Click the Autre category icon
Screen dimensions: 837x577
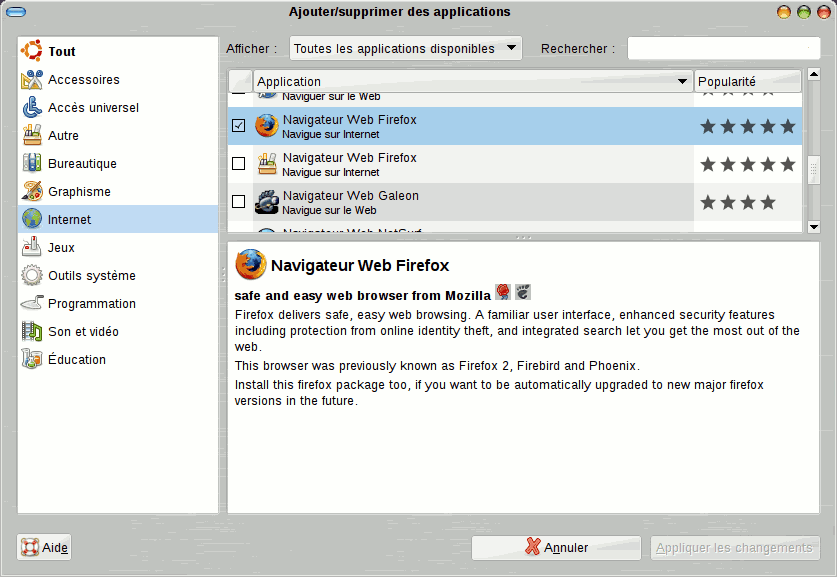[31, 135]
